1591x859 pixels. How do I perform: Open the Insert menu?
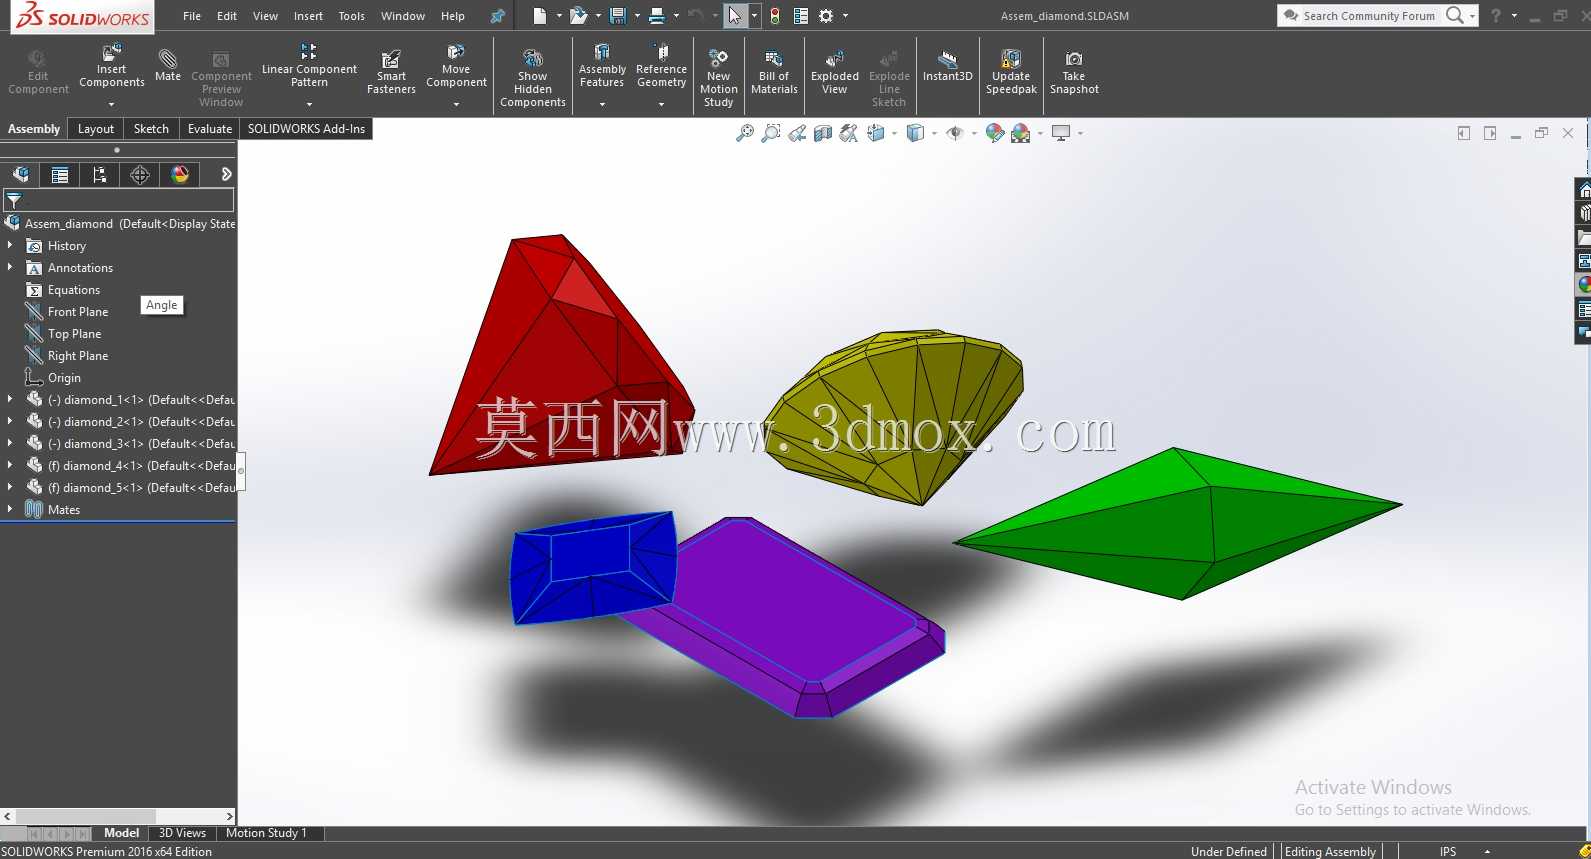pos(308,16)
